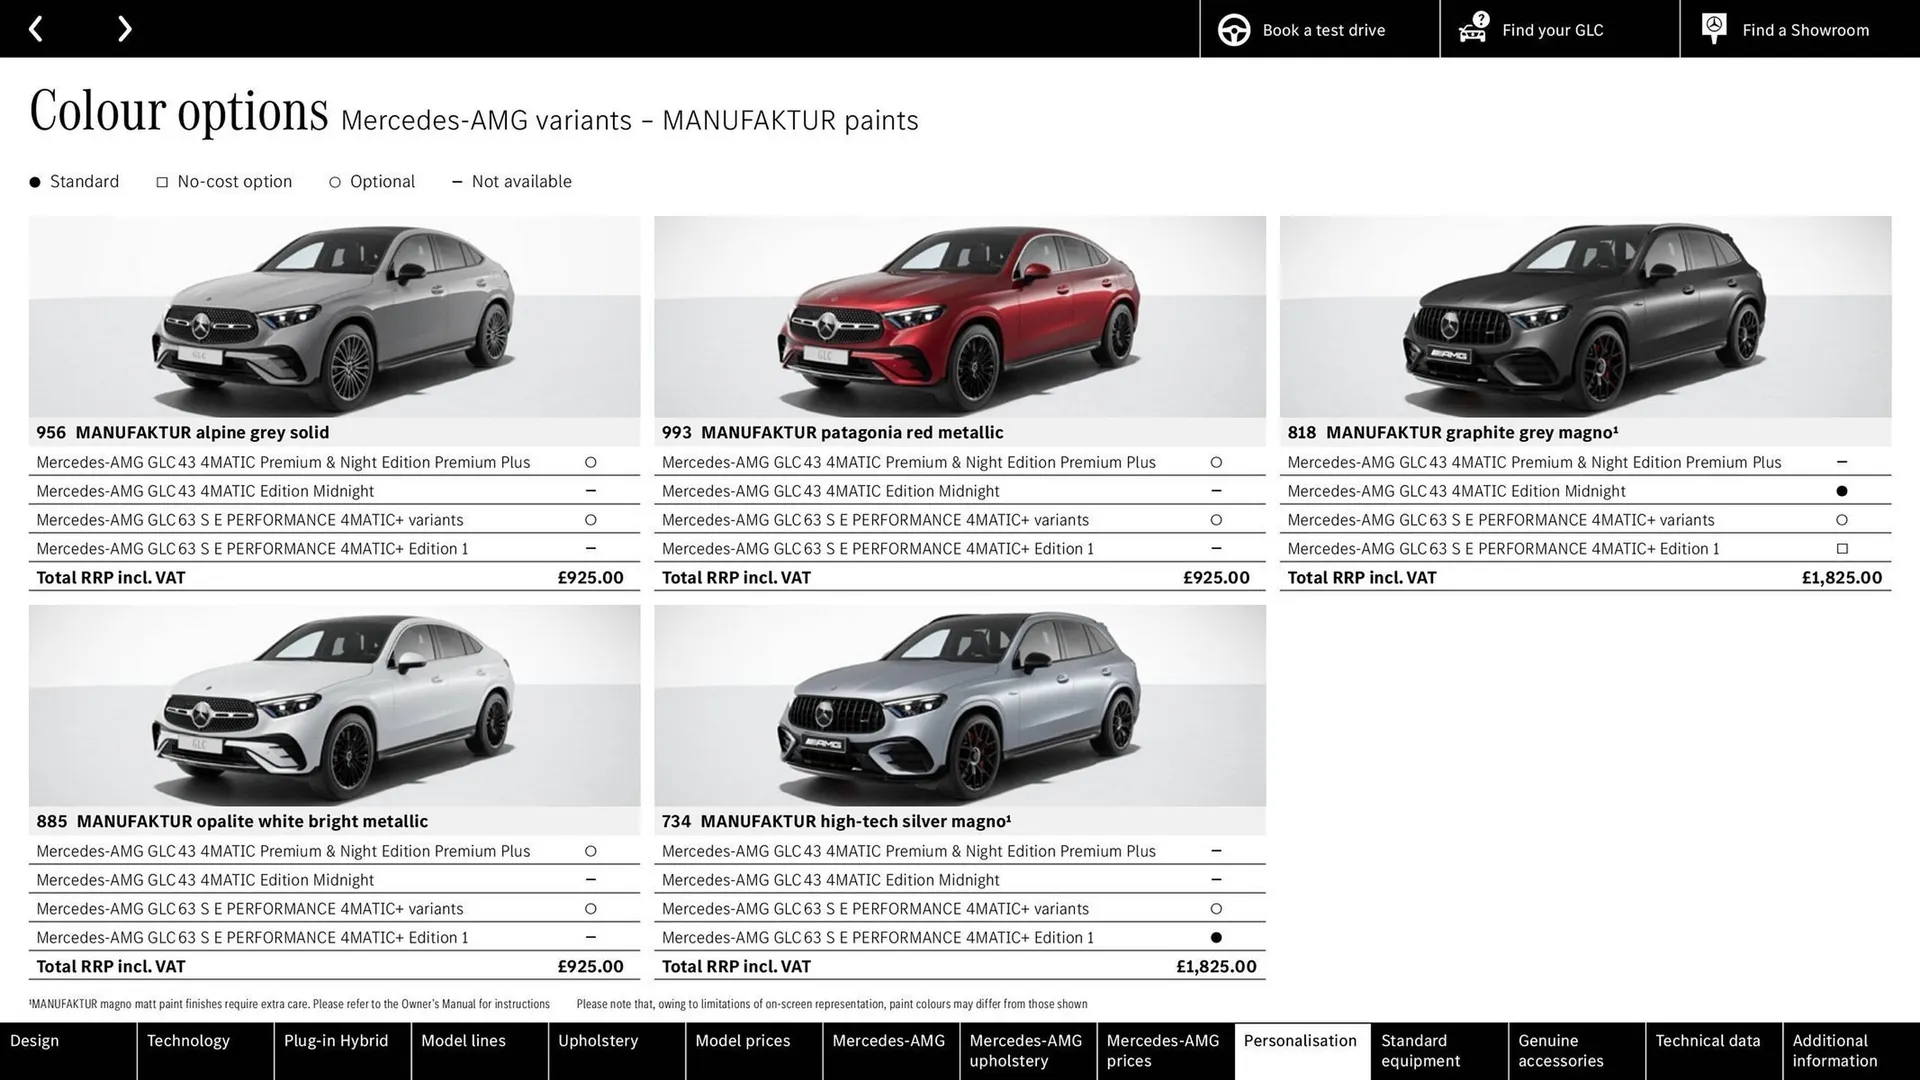Click the Find a Showroom link
This screenshot has height=1080, width=1920.
(1805, 30)
